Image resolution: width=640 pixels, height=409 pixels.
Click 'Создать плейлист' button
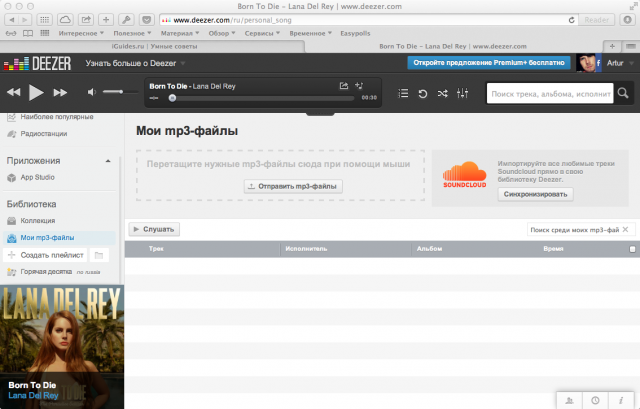[x=45, y=255]
